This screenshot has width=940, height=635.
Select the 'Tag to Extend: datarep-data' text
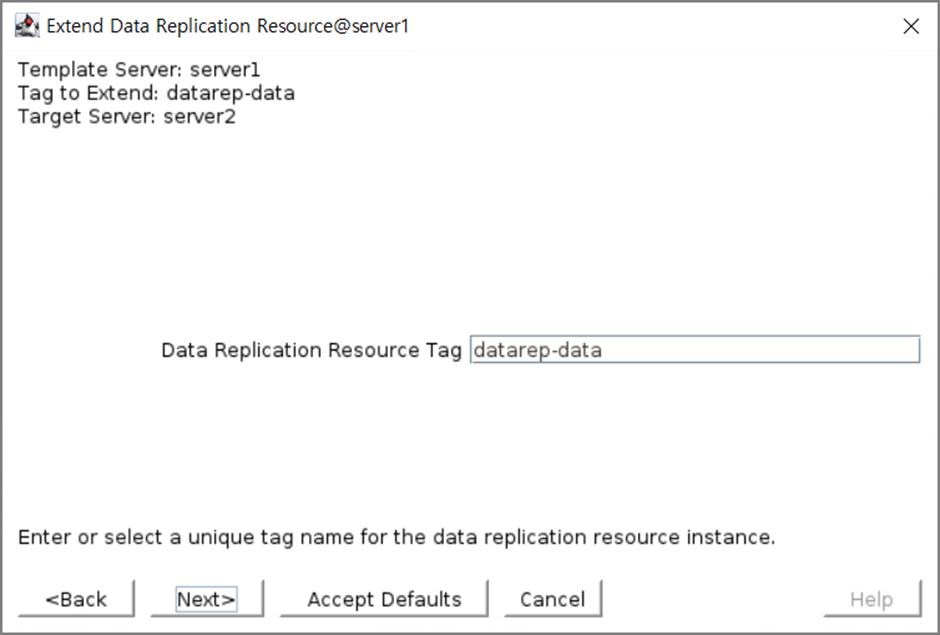point(156,93)
